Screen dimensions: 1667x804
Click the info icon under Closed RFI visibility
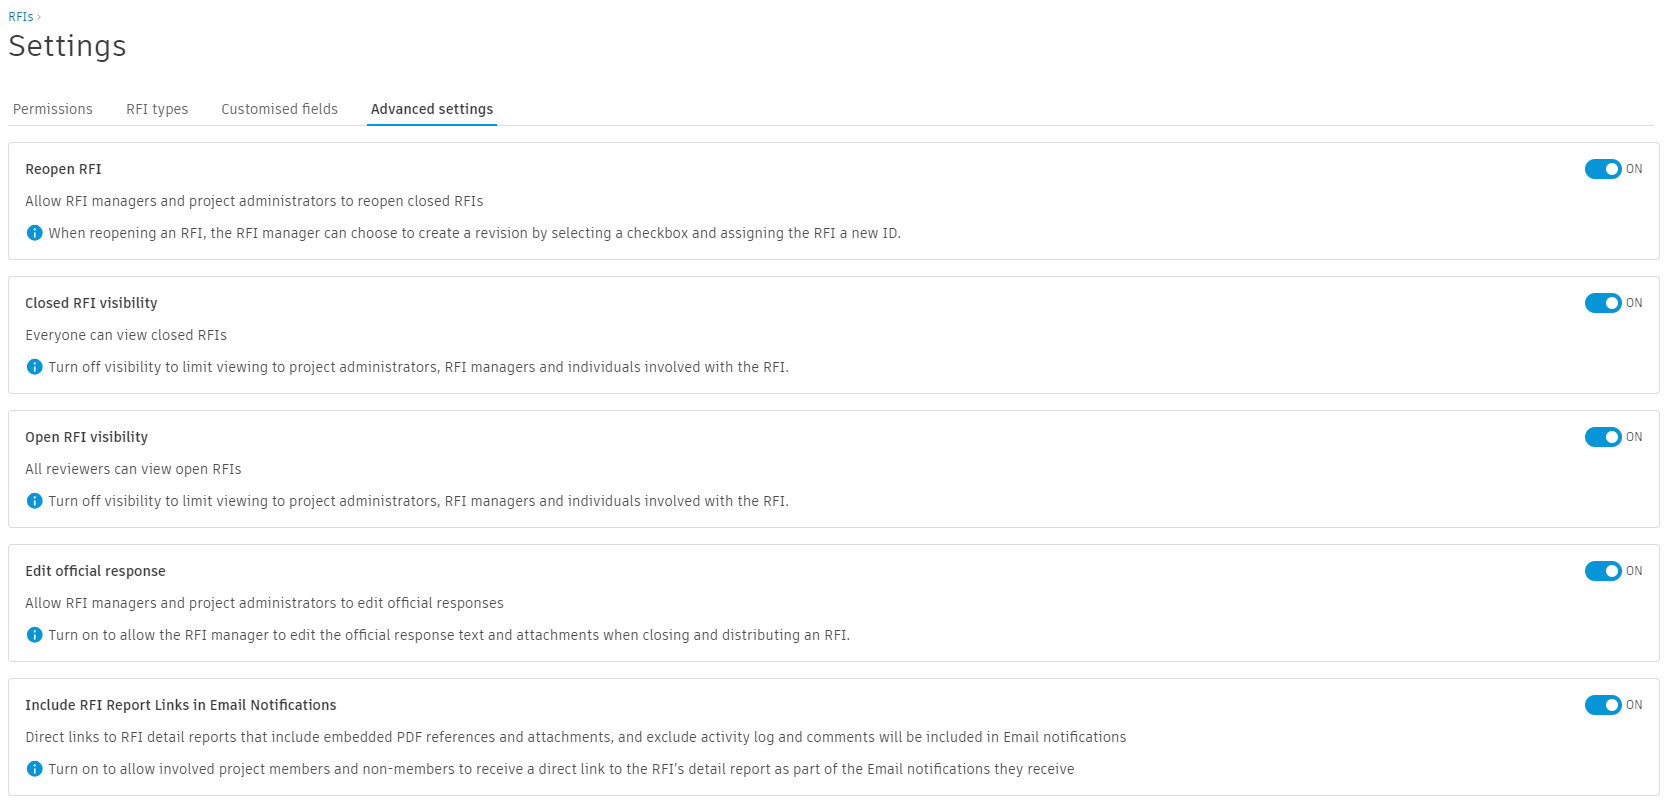(x=34, y=367)
